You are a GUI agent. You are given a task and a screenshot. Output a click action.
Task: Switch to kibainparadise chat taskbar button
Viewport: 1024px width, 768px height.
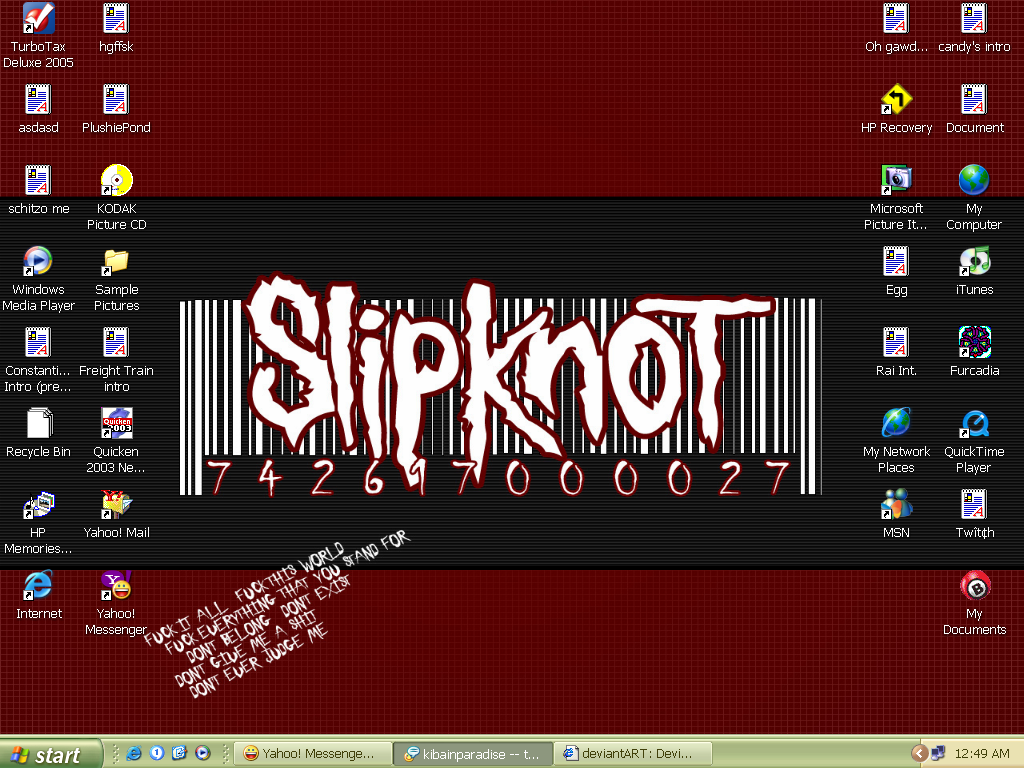473,754
